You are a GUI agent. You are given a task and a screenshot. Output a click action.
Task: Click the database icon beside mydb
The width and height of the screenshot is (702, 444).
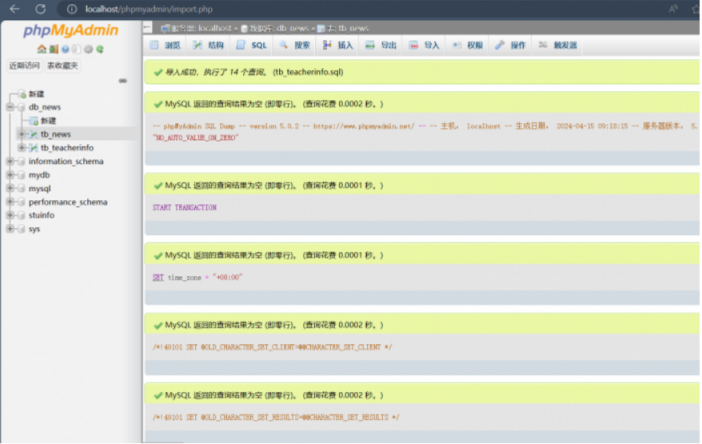21,175
